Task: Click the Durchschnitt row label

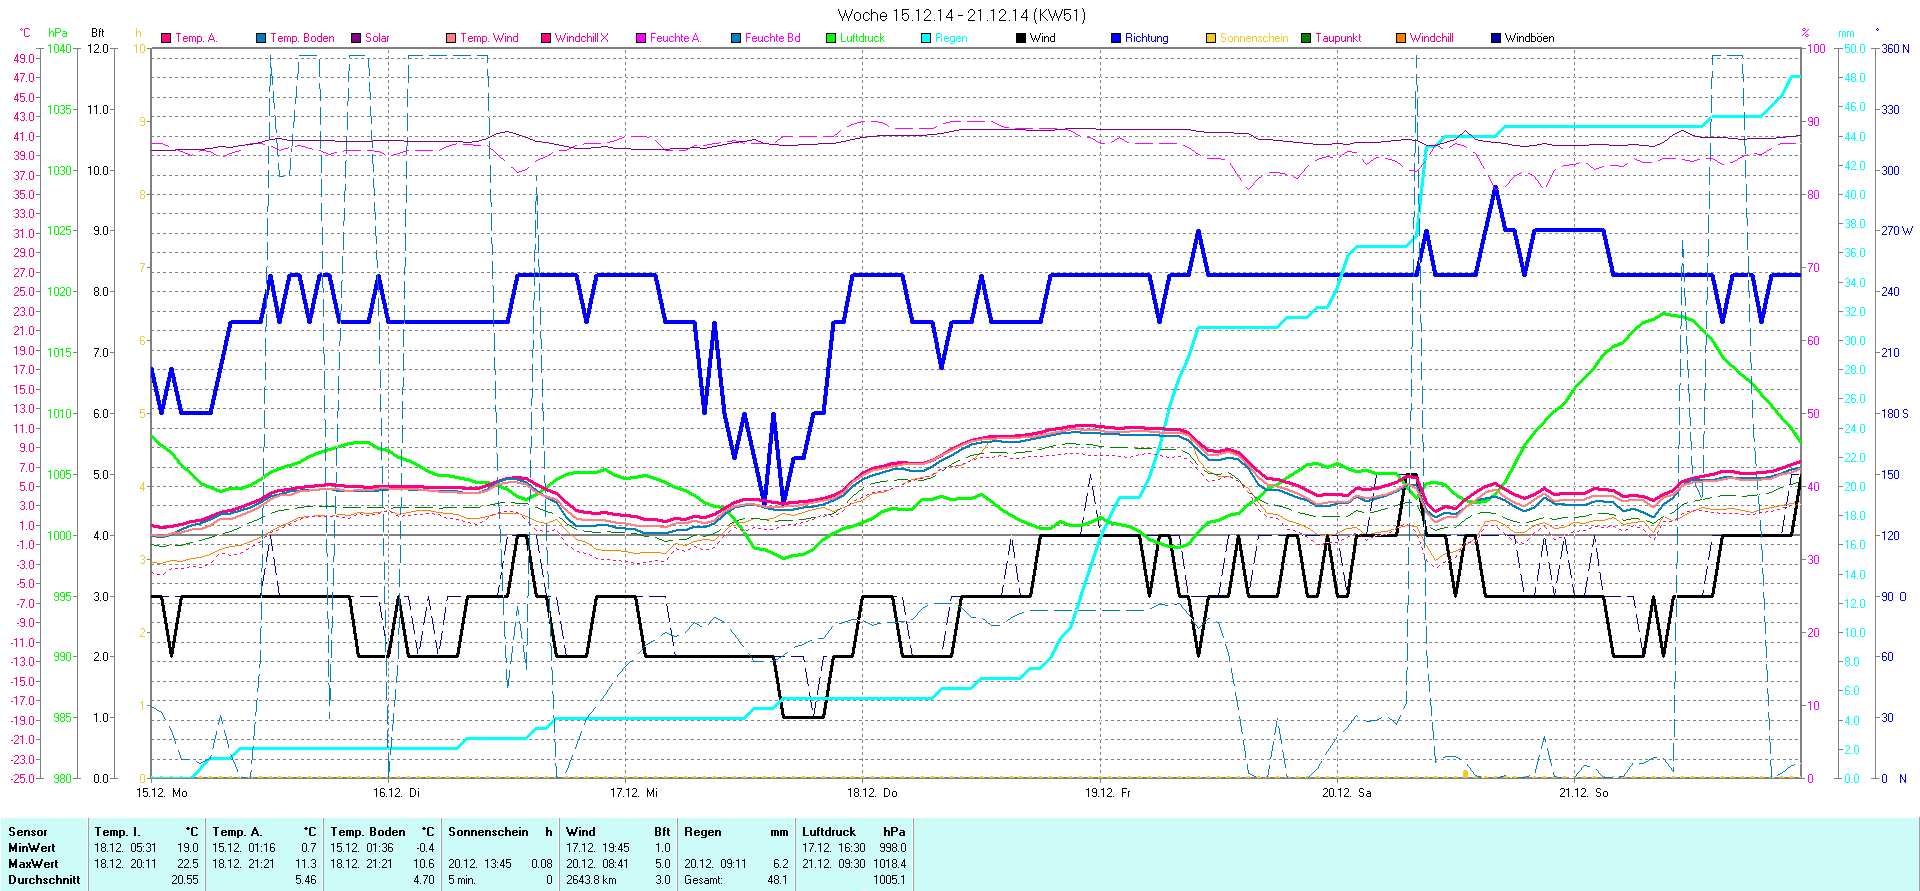Action: tap(44, 880)
